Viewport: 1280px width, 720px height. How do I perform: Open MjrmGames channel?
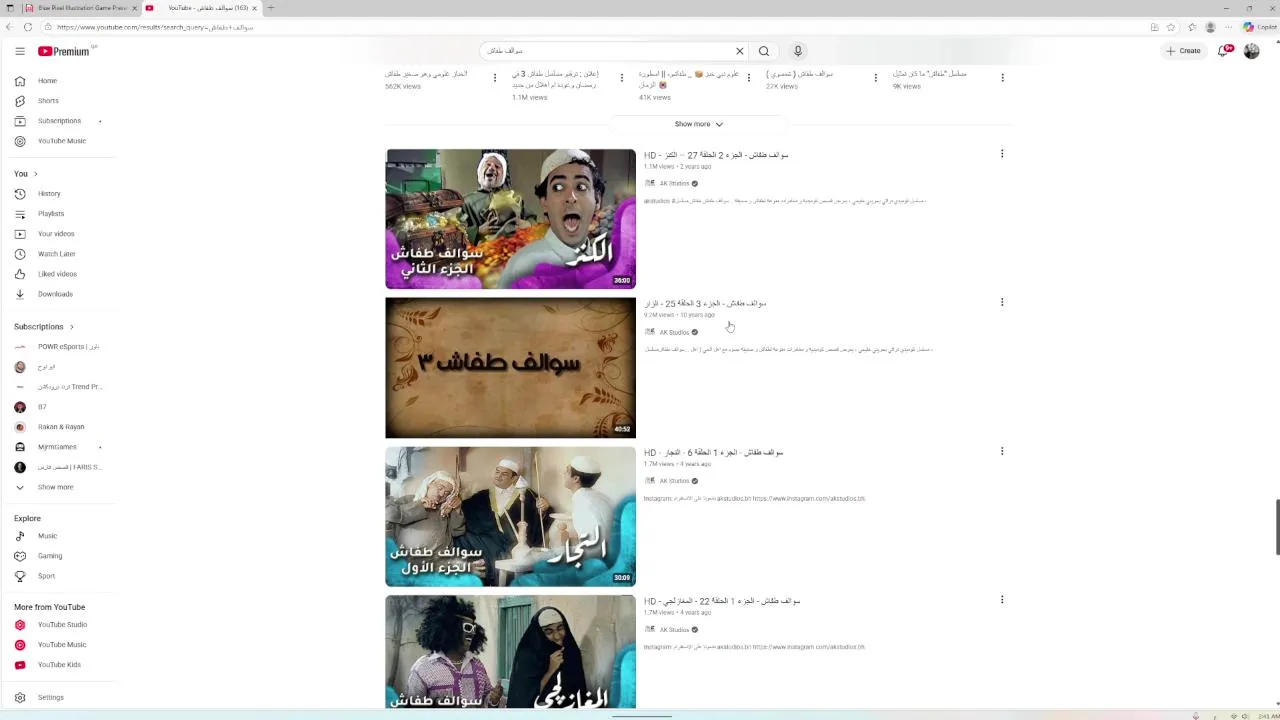(x=57, y=447)
